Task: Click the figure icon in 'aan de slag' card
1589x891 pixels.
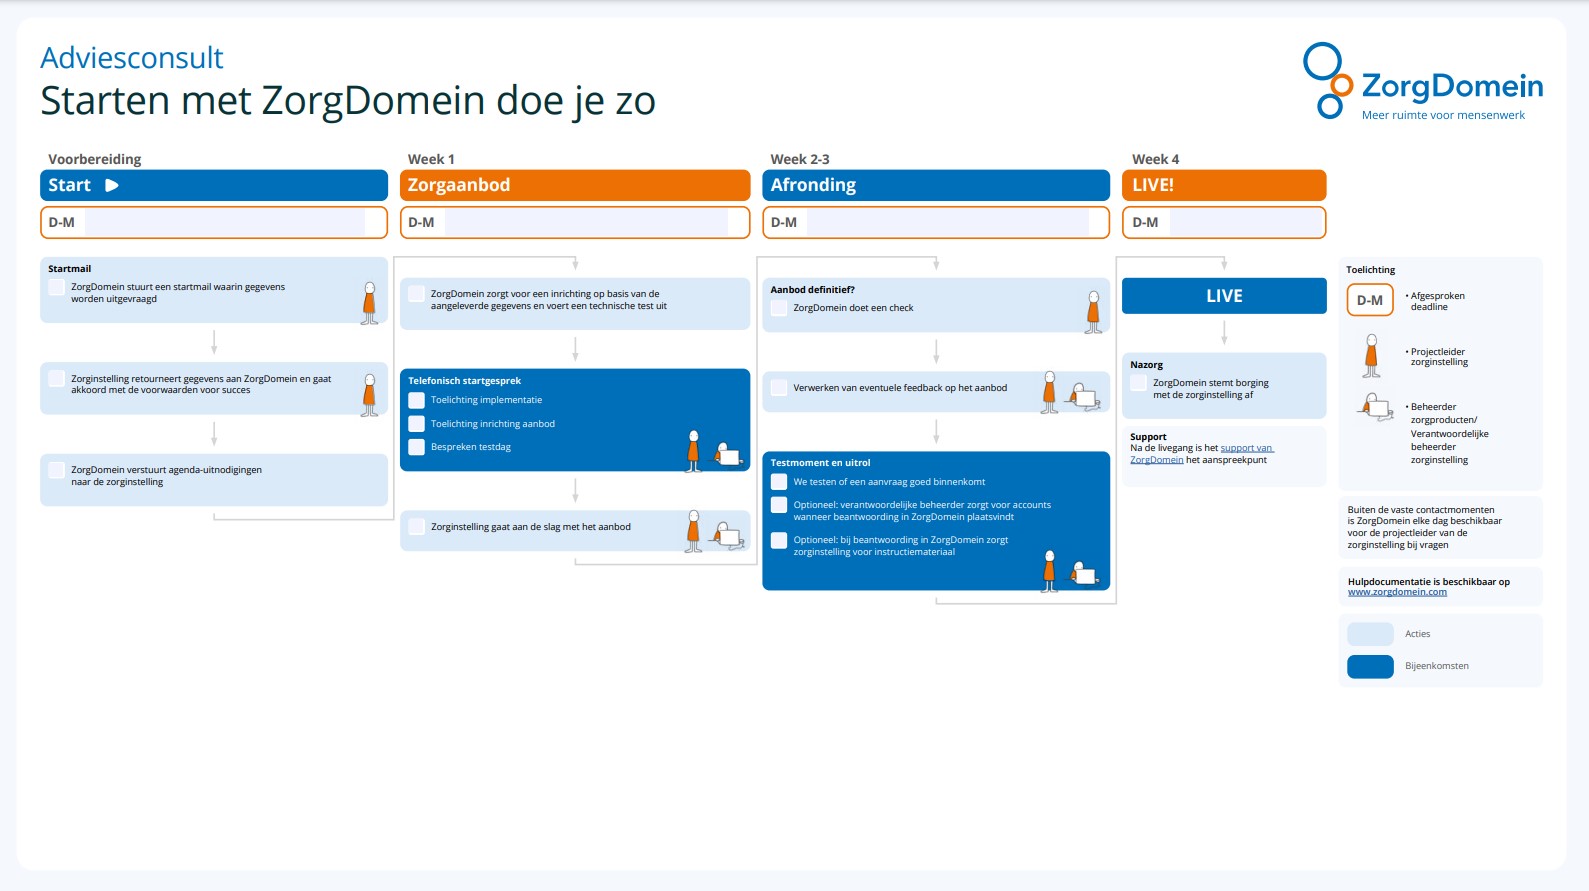Action: point(693,531)
